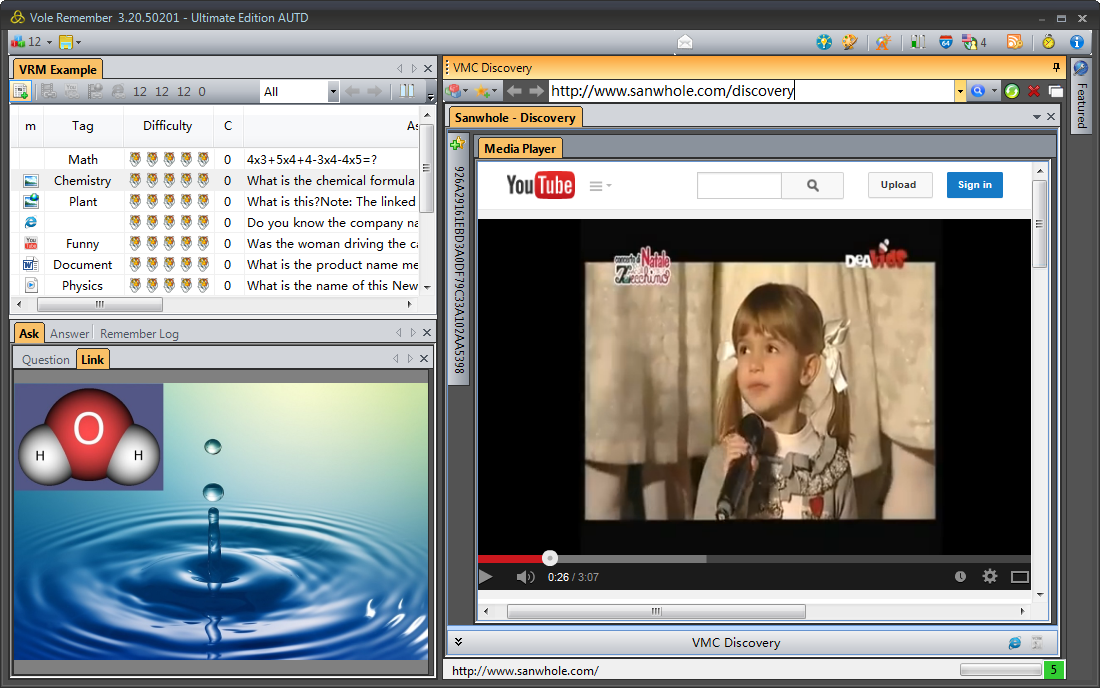Click the URL address field
The height and width of the screenshot is (688, 1100).
(x=751, y=91)
